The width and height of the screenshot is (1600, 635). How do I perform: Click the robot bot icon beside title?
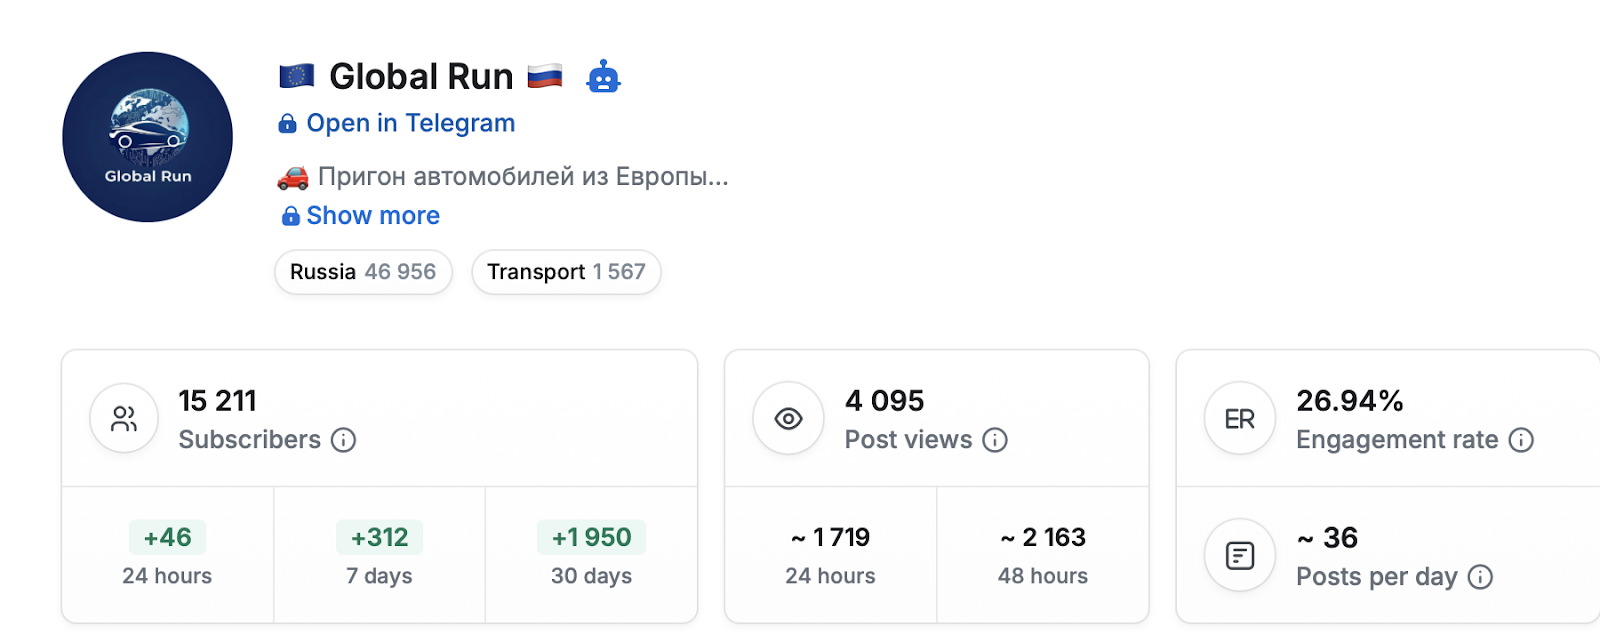pyautogui.click(x=603, y=77)
